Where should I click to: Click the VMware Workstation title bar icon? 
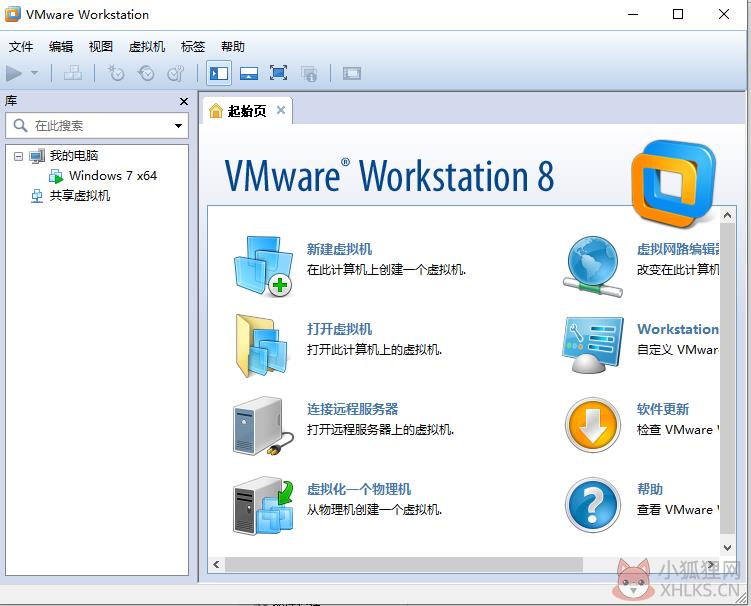[x=12, y=14]
